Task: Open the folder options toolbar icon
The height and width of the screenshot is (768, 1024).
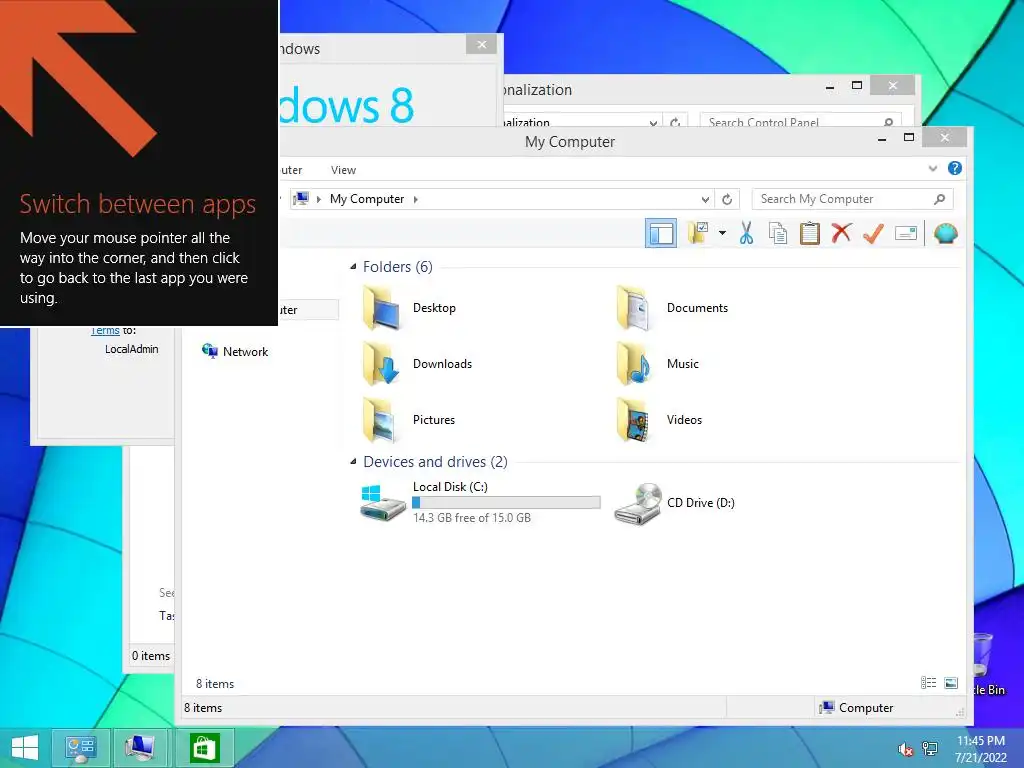Action: pos(697,233)
